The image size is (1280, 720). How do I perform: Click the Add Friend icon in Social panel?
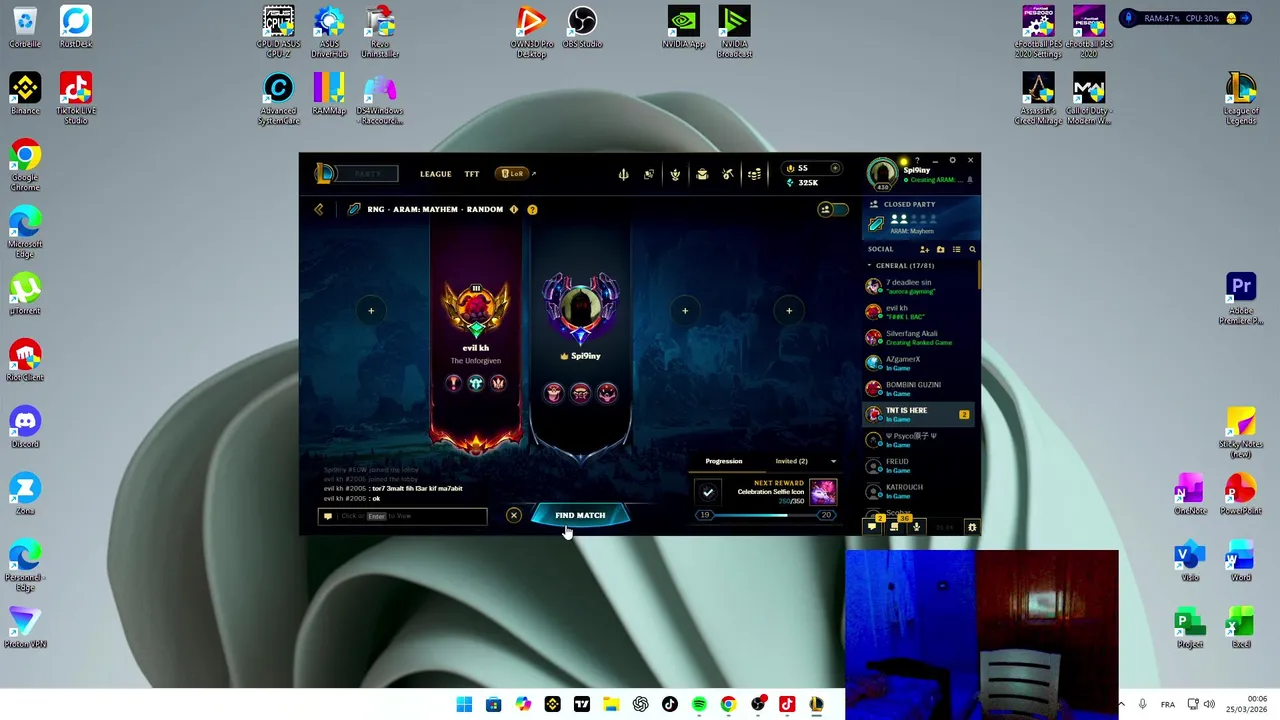(x=924, y=249)
